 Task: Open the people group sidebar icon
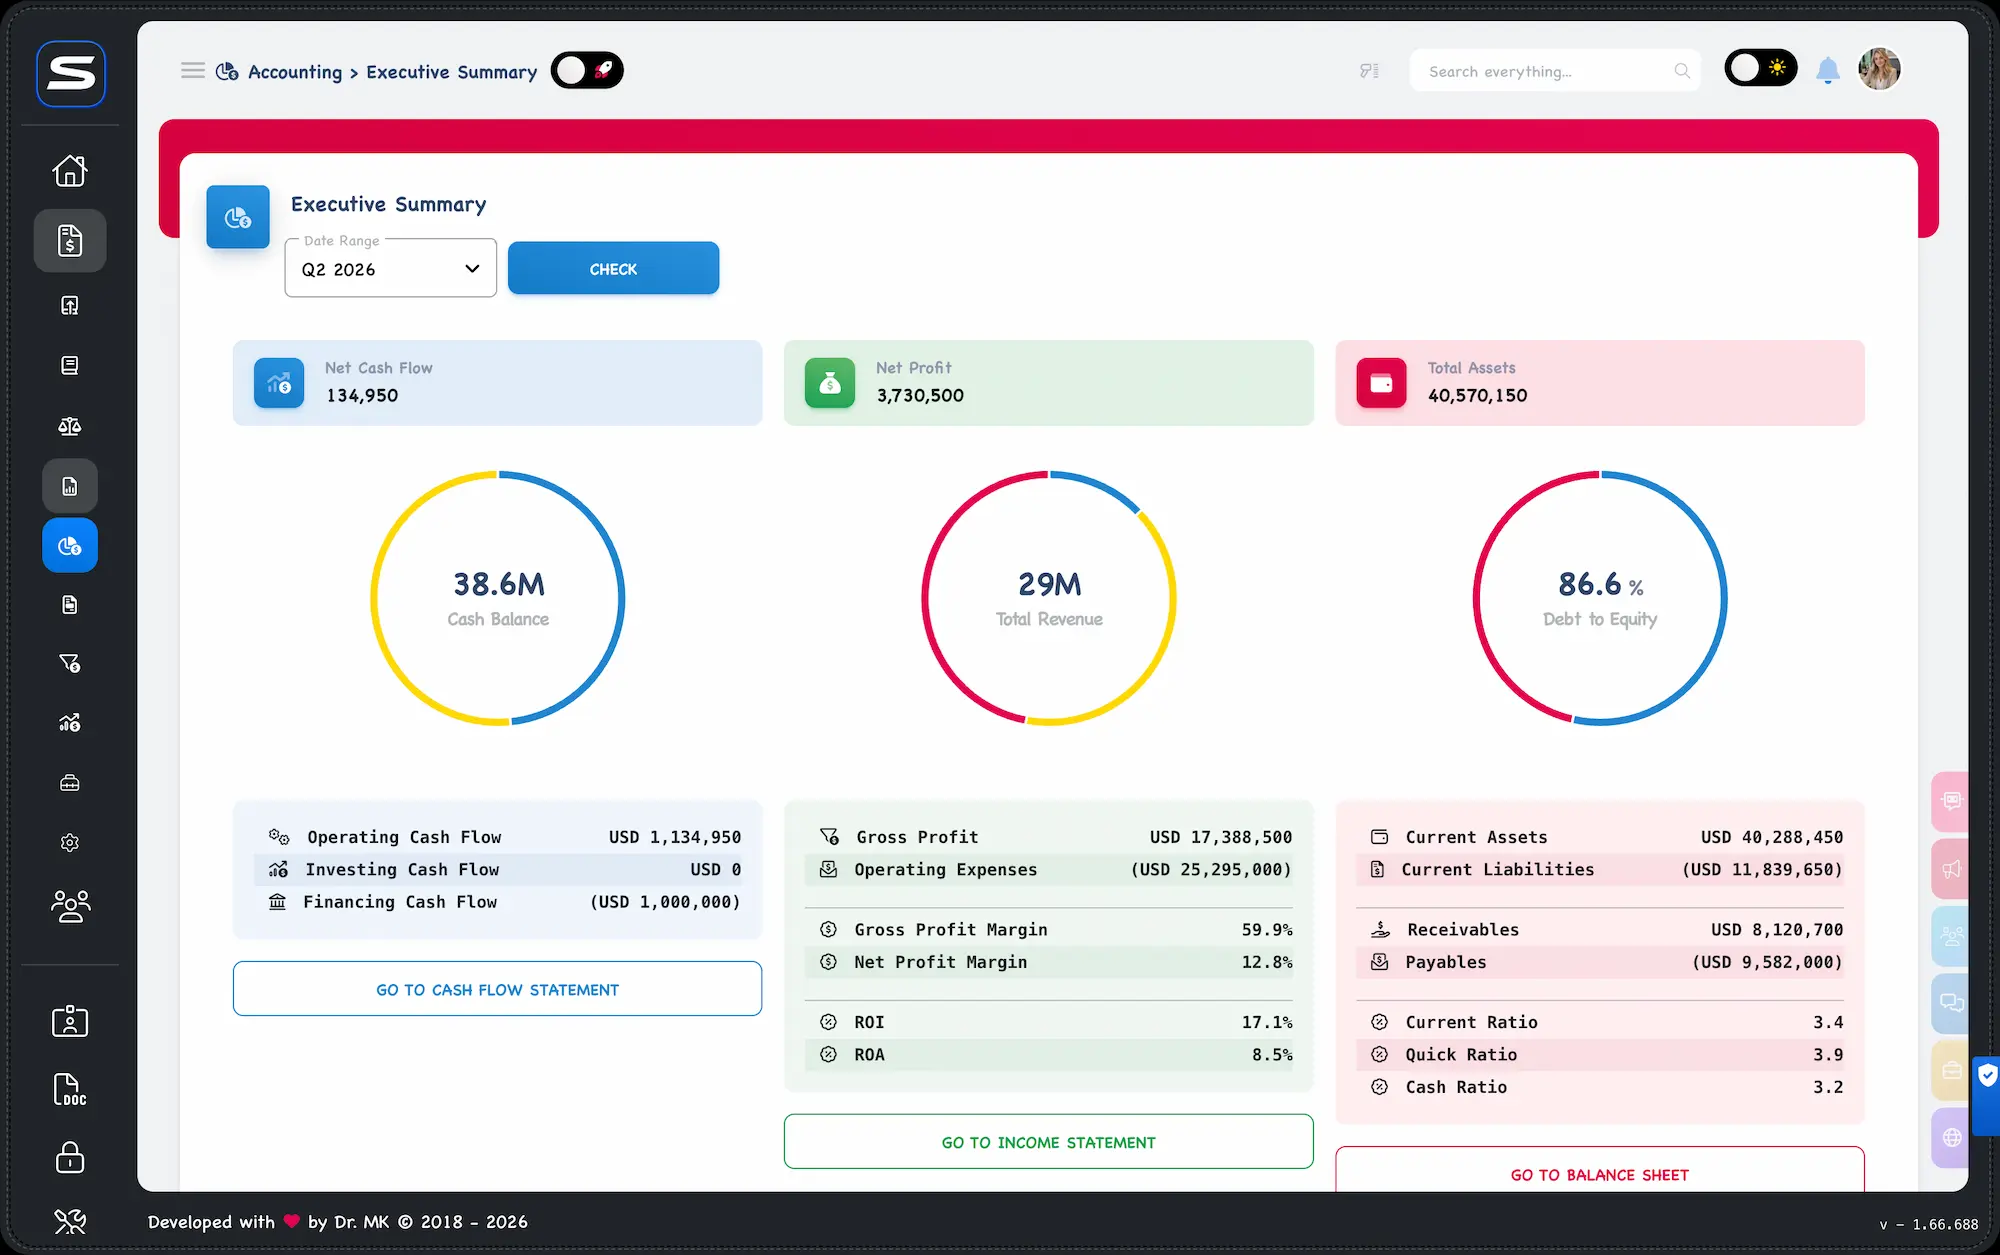pyautogui.click(x=70, y=906)
